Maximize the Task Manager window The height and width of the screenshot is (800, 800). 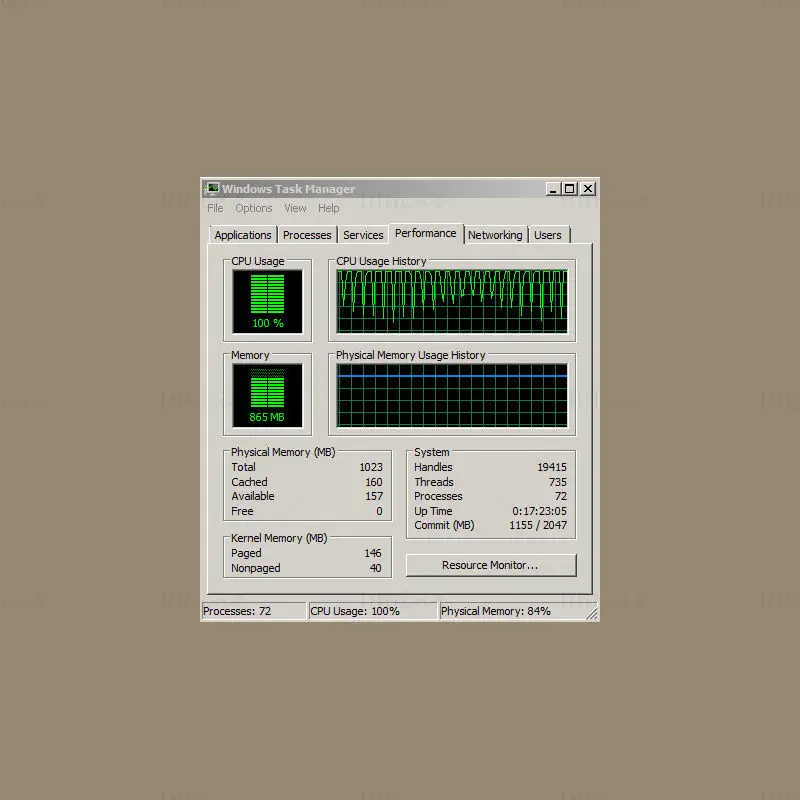point(569,189)
